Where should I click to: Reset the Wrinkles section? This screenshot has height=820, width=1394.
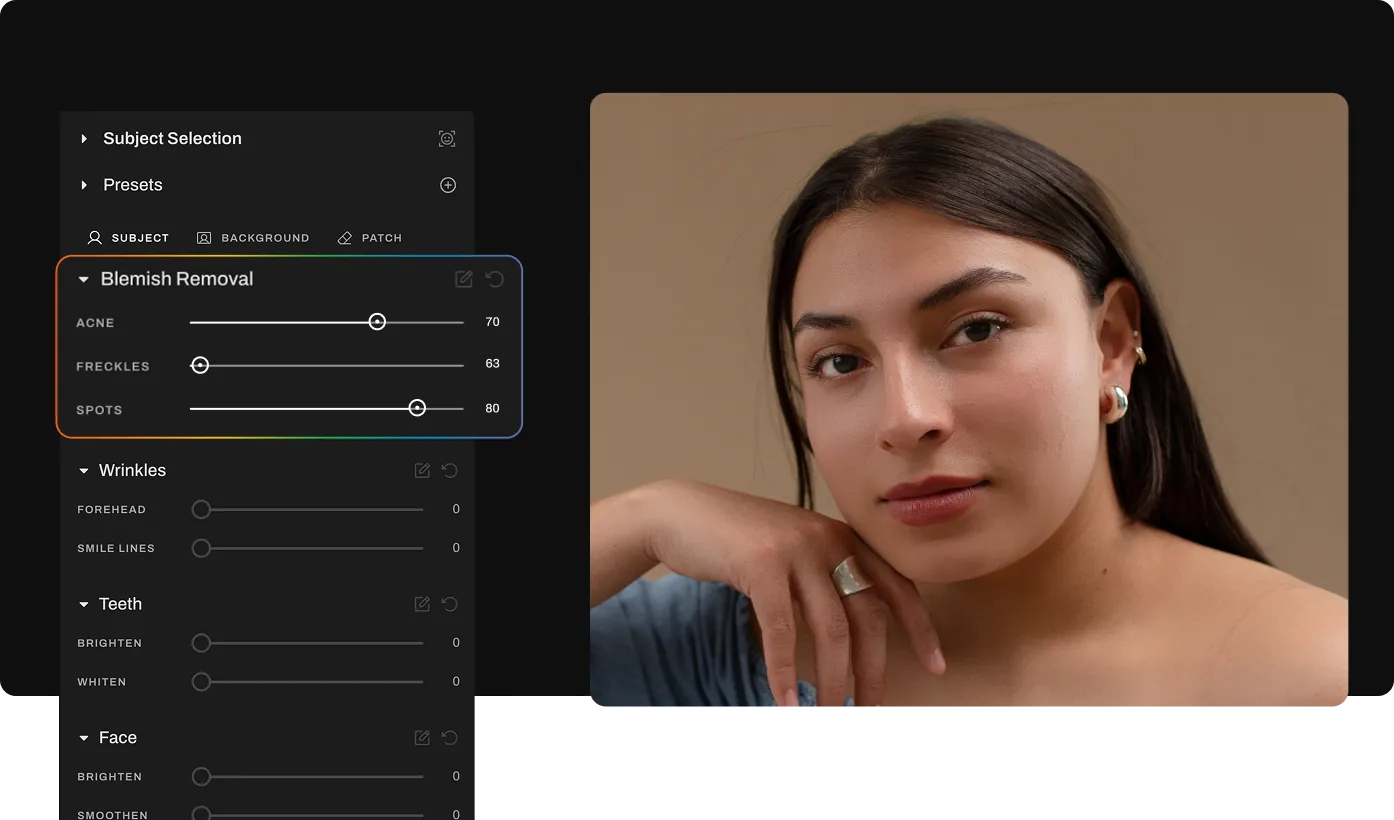(450, 470)
